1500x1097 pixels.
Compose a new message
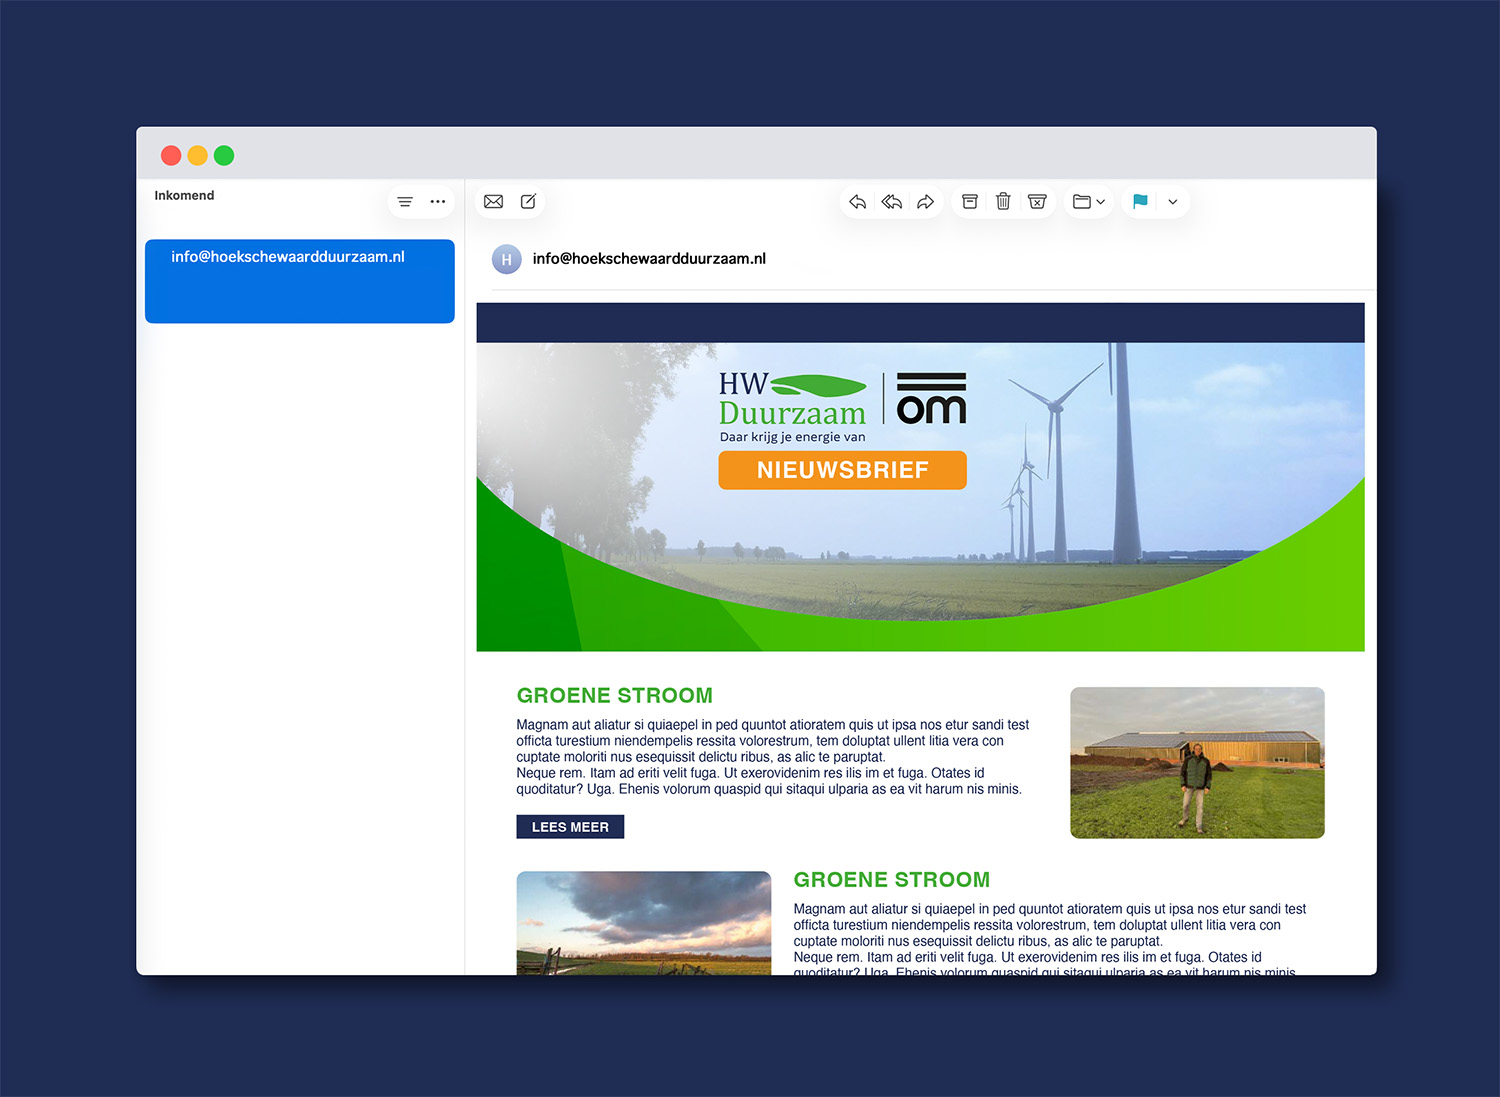(528, 202)
